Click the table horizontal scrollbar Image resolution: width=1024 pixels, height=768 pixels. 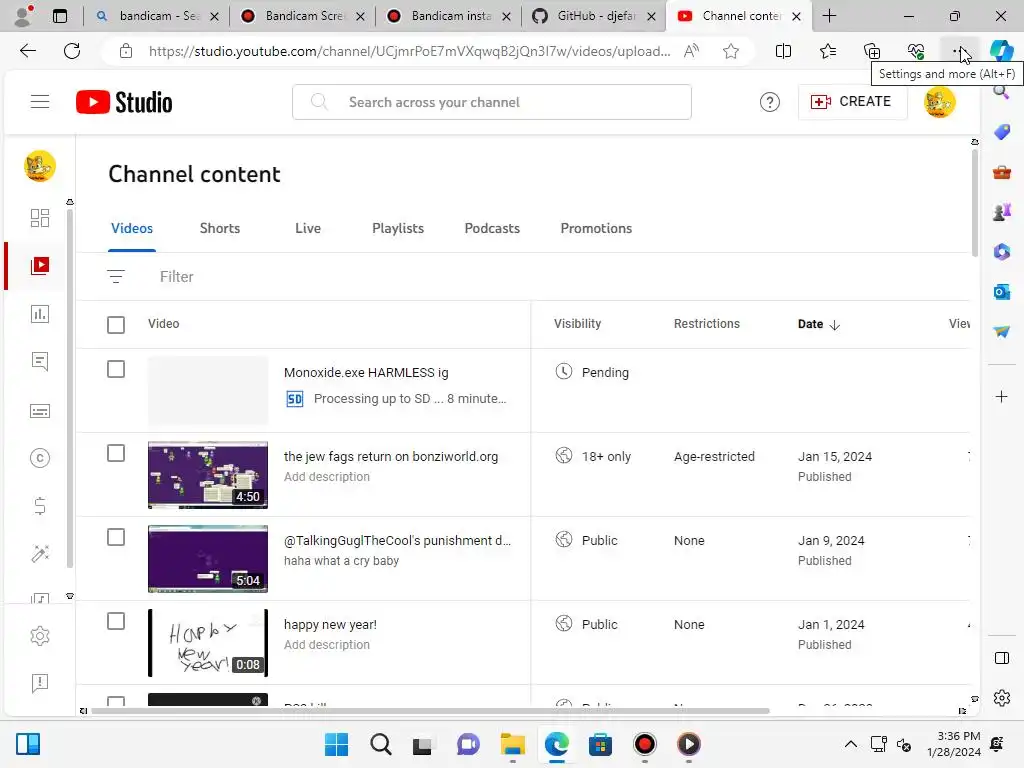click(x=430, y=711)
